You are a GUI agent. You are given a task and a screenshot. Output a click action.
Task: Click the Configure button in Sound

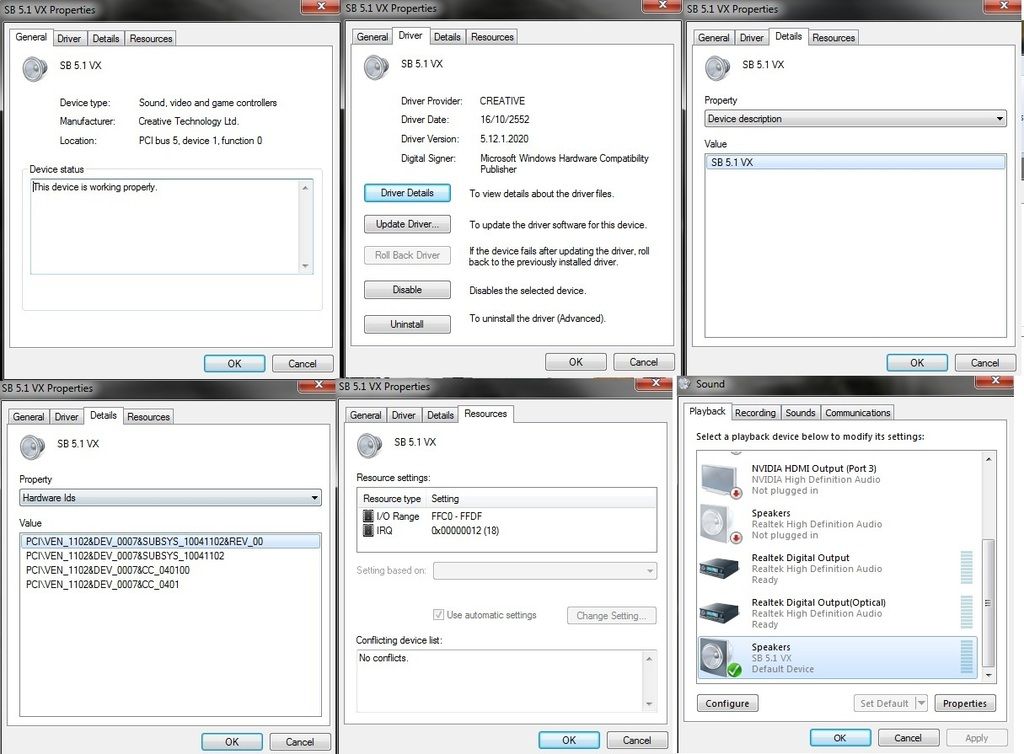[x=727, y=703]
